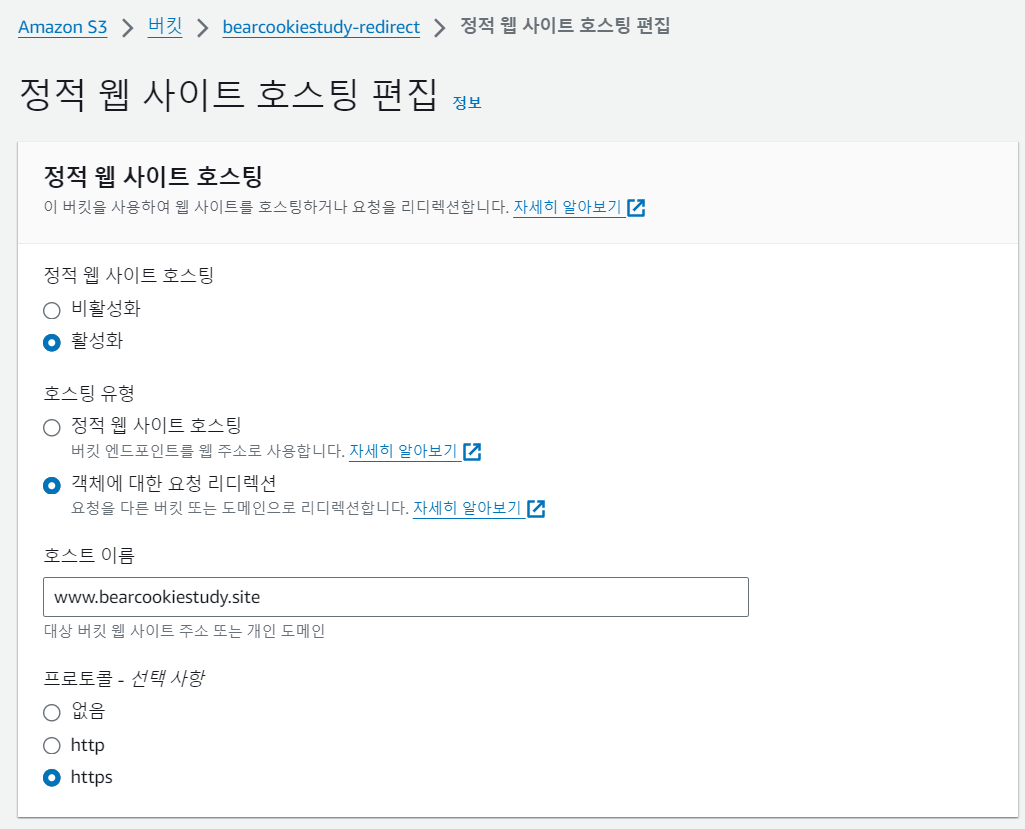Go to Amazon S3 breadcrumb
1025x829 pixels.
point(62,27)
